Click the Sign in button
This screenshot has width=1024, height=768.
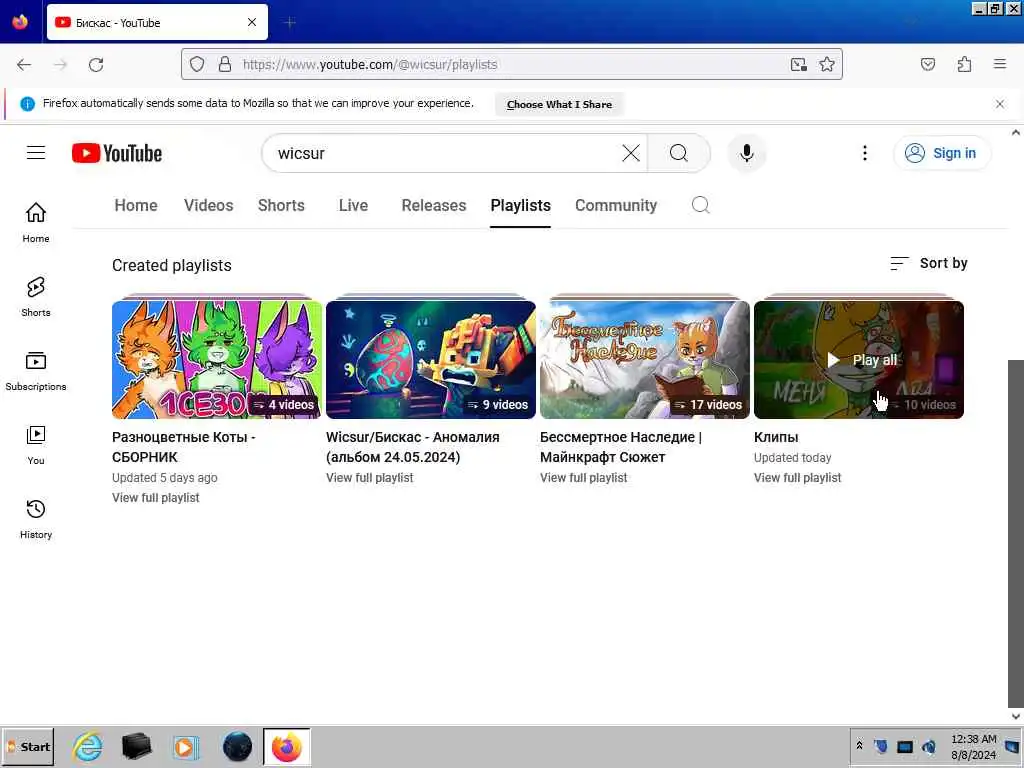coord(941,153)
